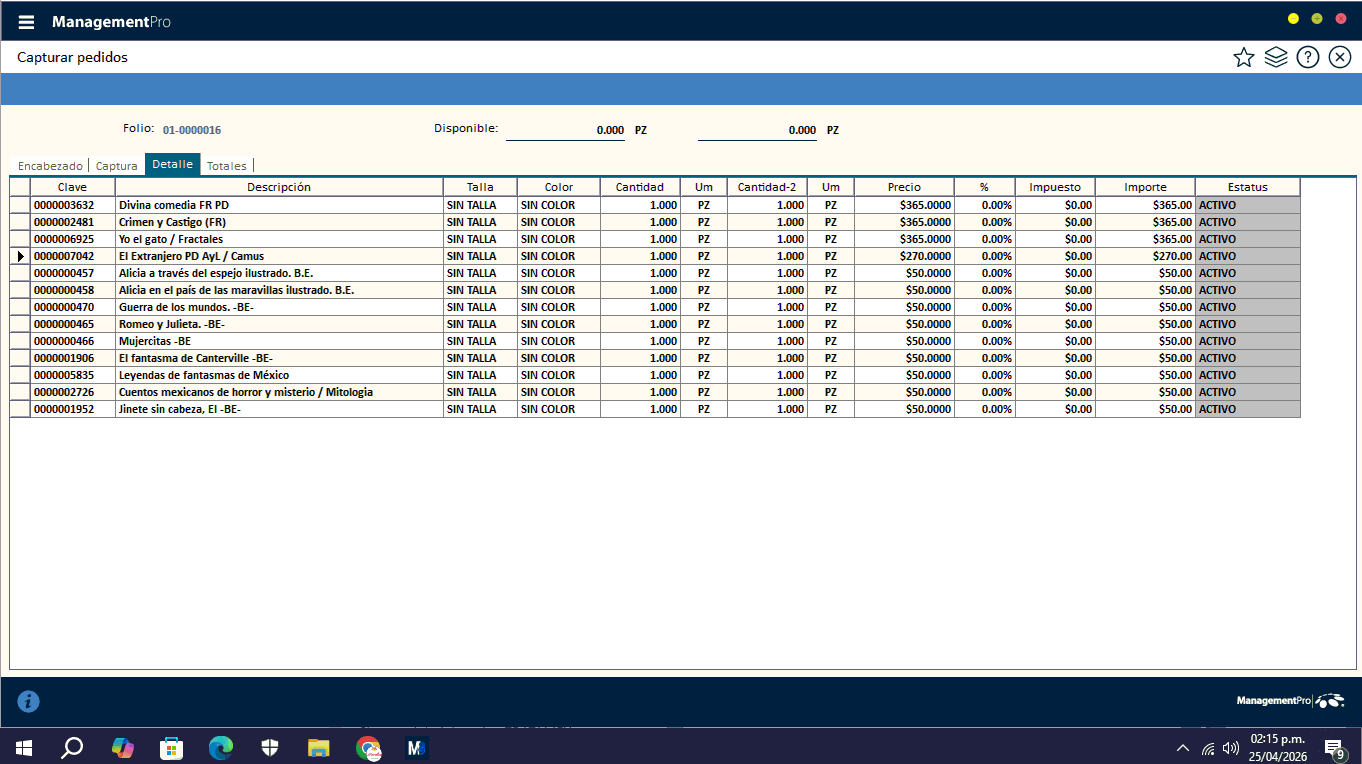Open Microsoft Edge from the taskbar
The image size is (1362, 764).
220,747
